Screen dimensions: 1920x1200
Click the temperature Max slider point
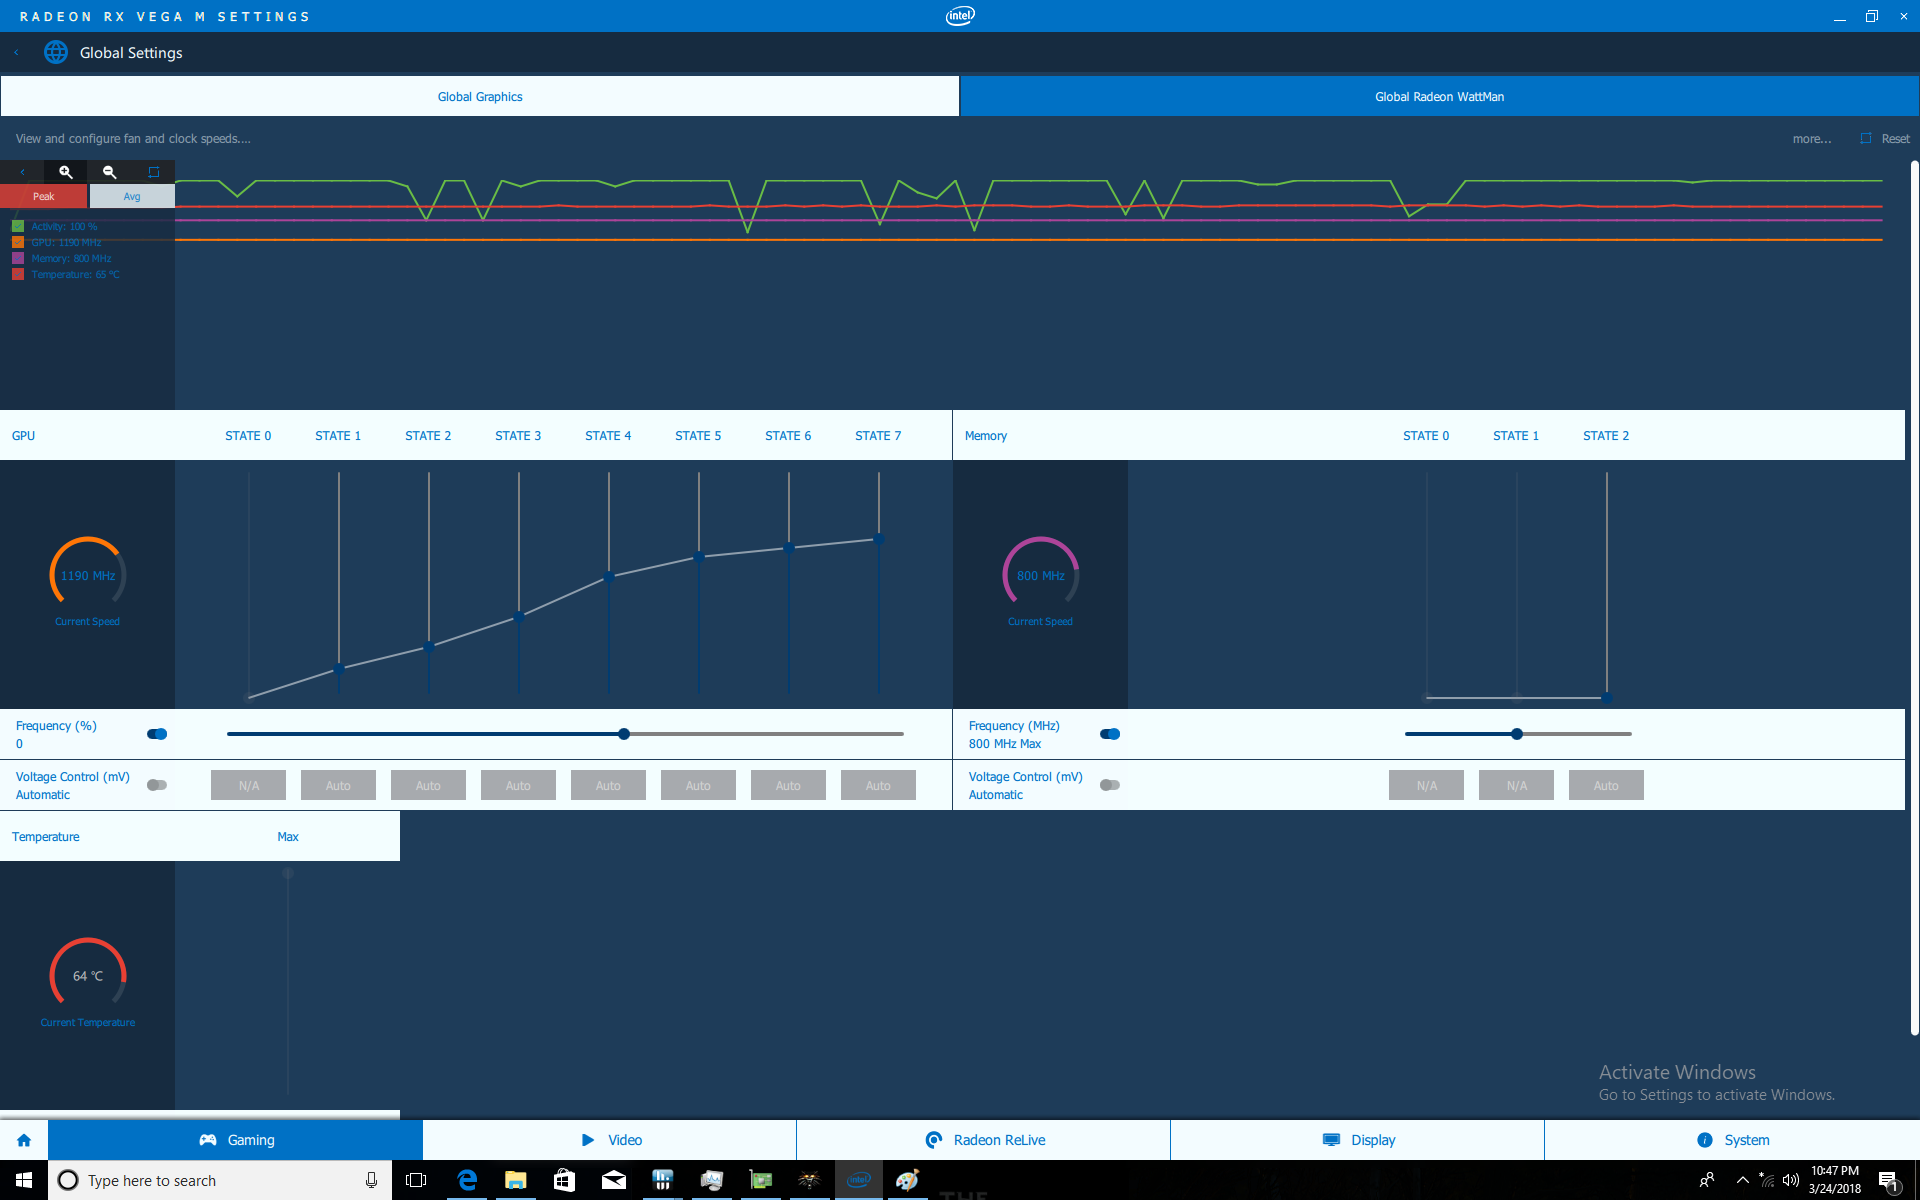point(288,874)
